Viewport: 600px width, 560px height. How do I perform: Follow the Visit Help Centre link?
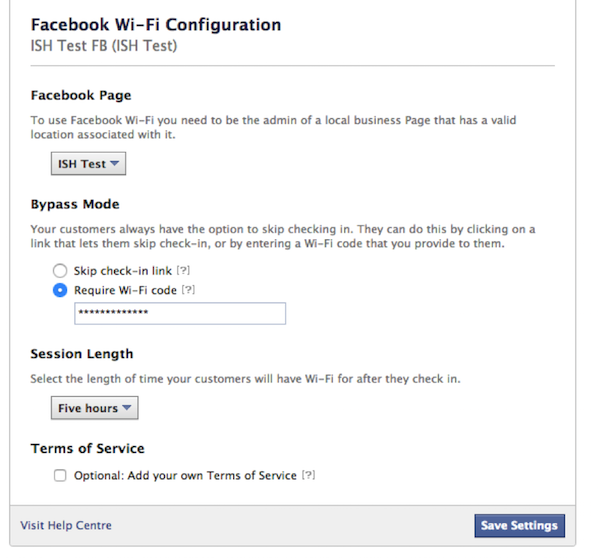(x=66, y=525)
